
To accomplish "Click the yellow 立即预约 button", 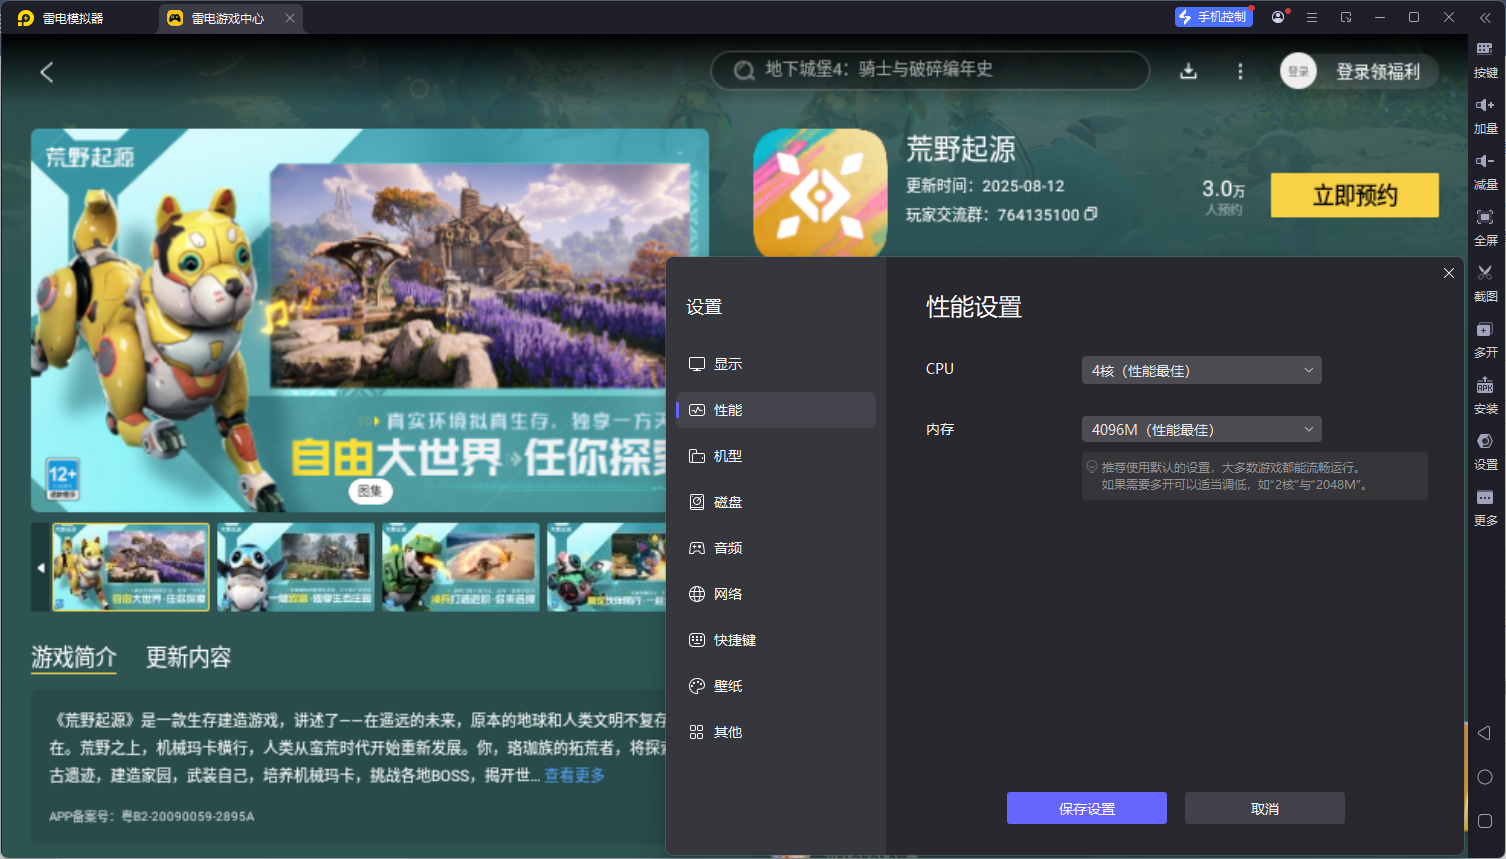I will click(1355, 195).
